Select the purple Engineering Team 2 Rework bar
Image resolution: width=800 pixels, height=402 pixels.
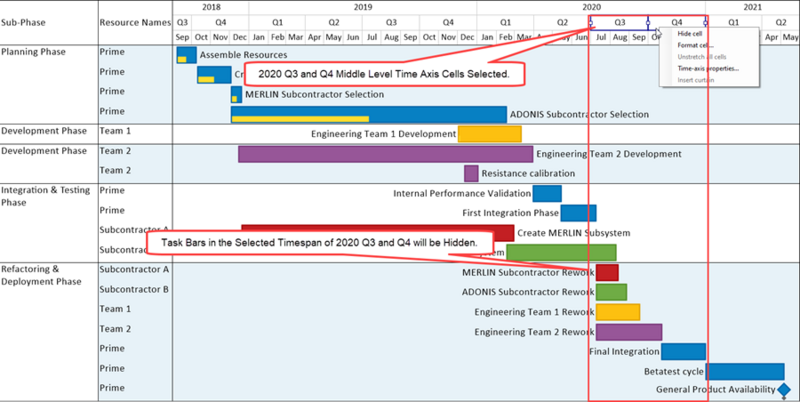(x=629, y=332)
